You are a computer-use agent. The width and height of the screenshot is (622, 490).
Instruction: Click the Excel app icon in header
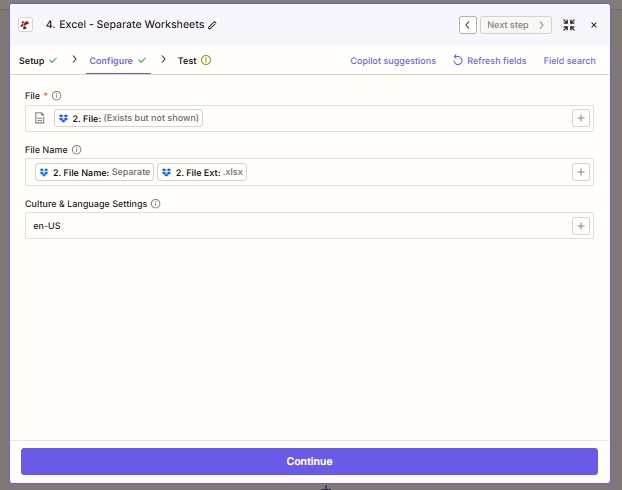(x=25, y=25)
